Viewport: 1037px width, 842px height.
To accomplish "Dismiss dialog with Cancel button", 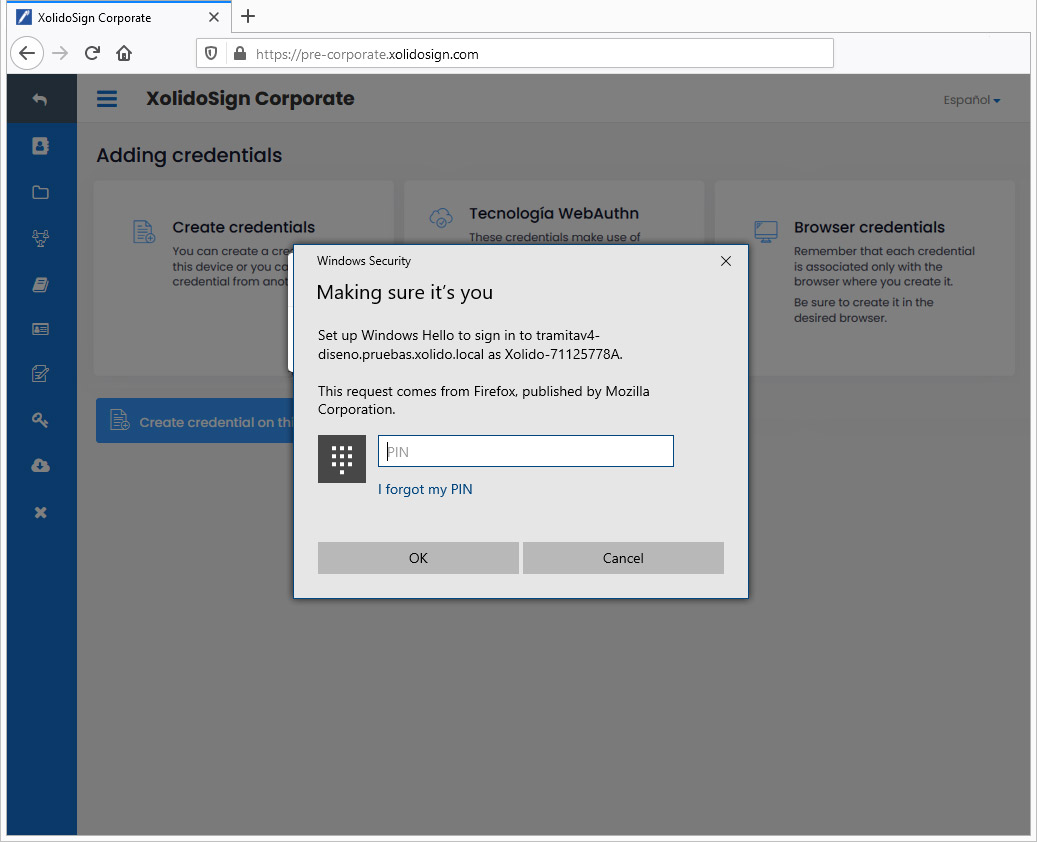I will tap(623, 558).
